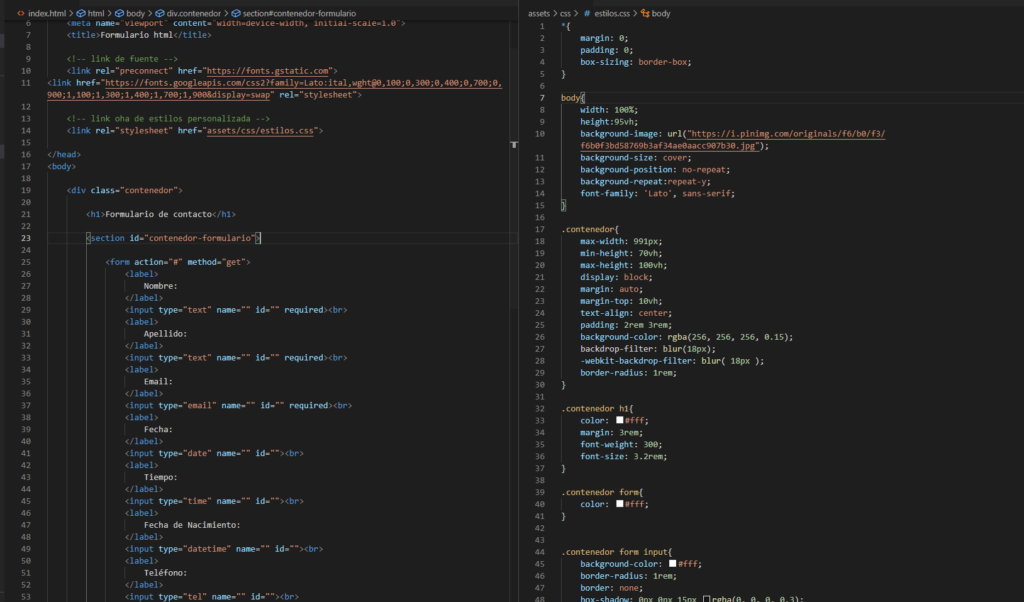
Task: Open the assets folder breadcrumb
Action: click(539, 13)
